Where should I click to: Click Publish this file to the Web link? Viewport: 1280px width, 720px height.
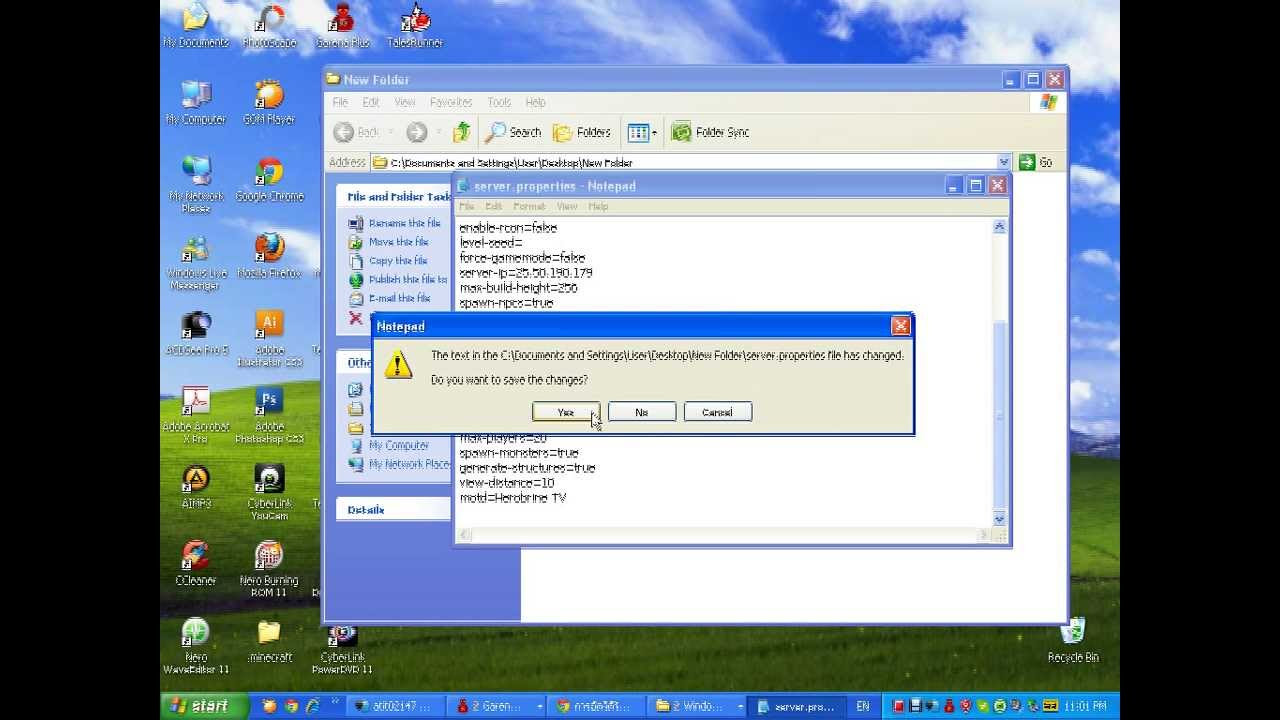(408, 280)
